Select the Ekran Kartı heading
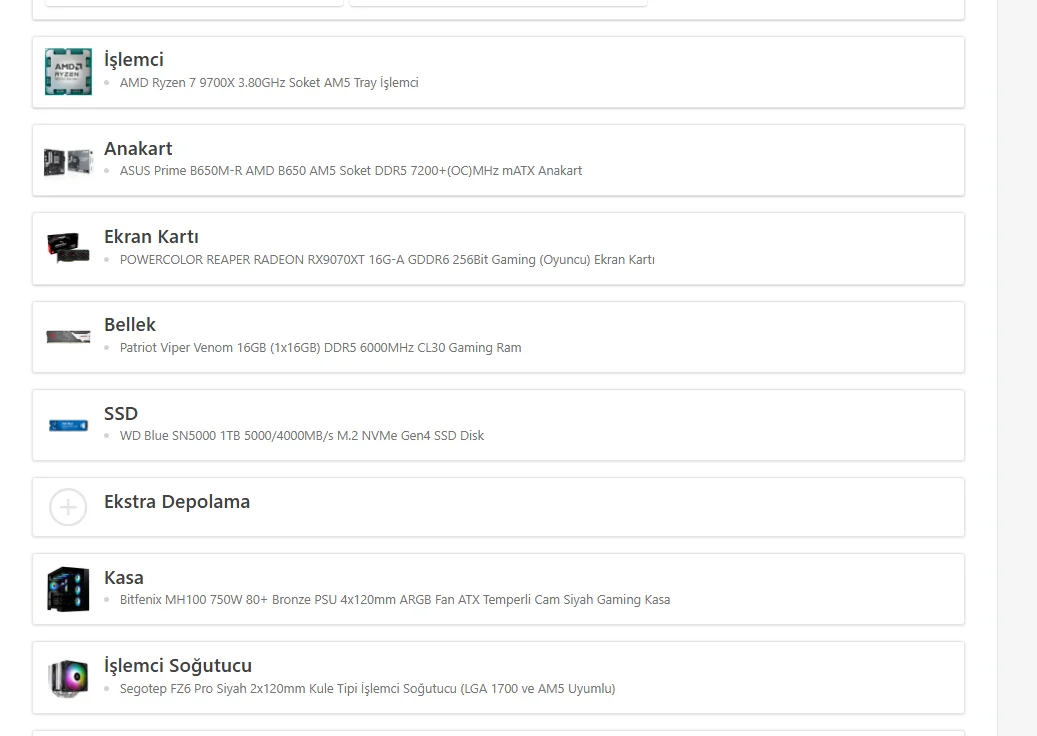This screenshot has width=1037, height=736. coord(151,237)
